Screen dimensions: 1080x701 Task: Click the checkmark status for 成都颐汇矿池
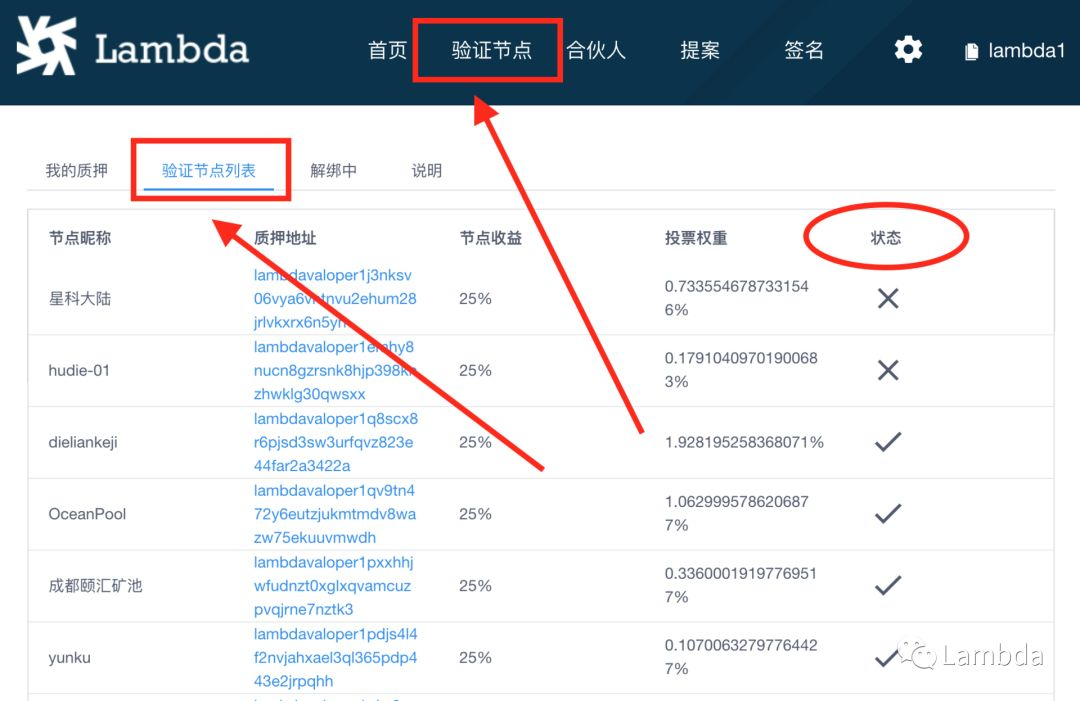888,585
